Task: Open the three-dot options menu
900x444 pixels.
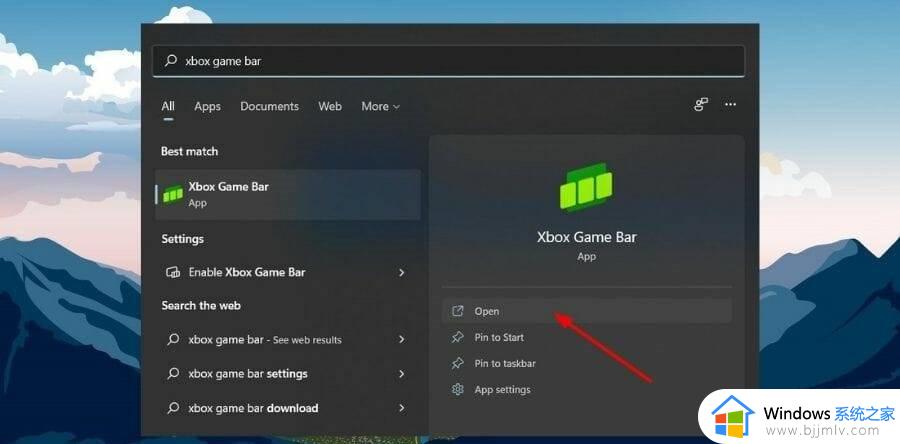Action: tap(730, 104)
